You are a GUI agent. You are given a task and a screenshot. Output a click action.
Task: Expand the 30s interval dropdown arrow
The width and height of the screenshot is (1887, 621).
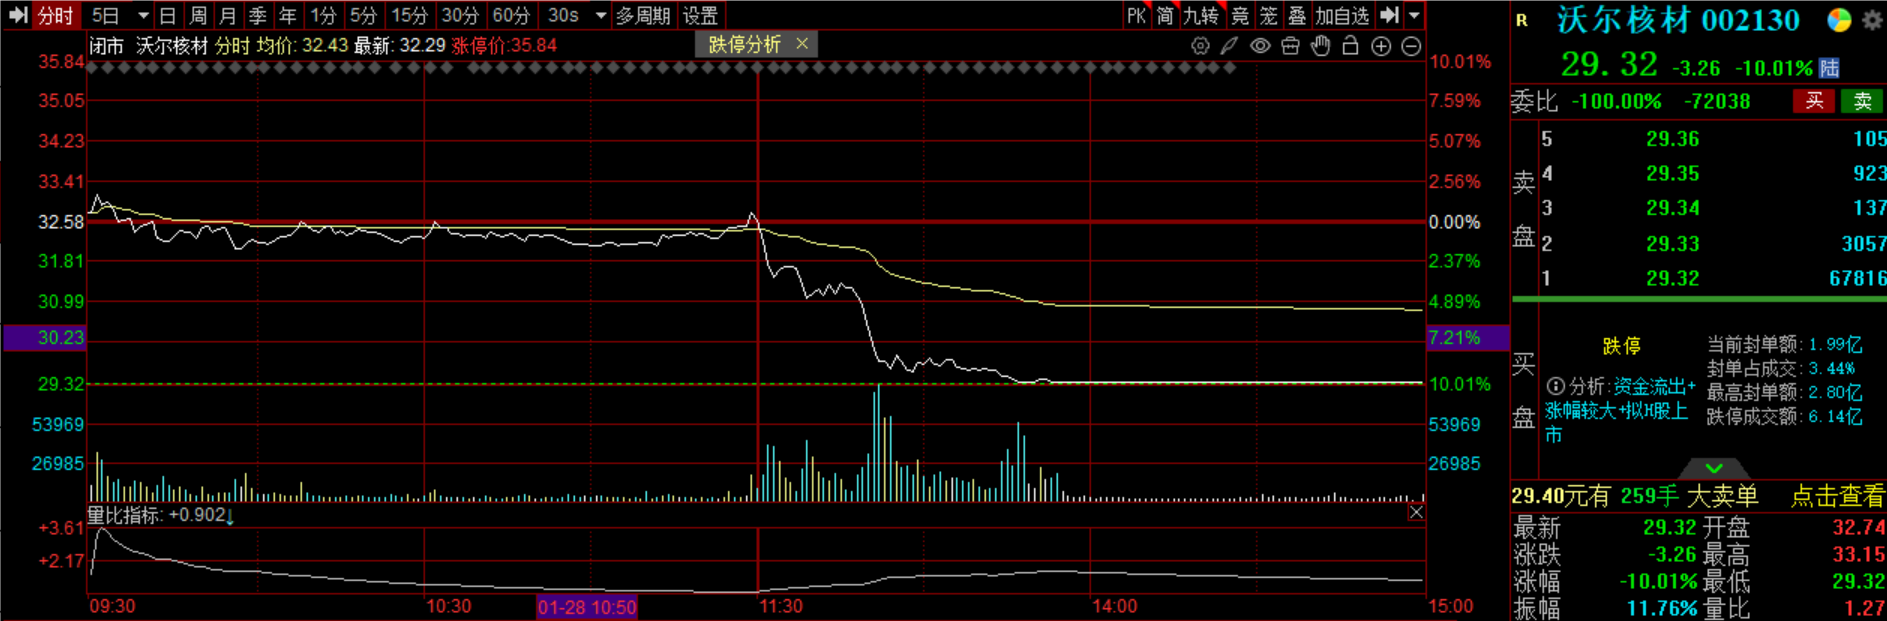click(x=600, y=16)
